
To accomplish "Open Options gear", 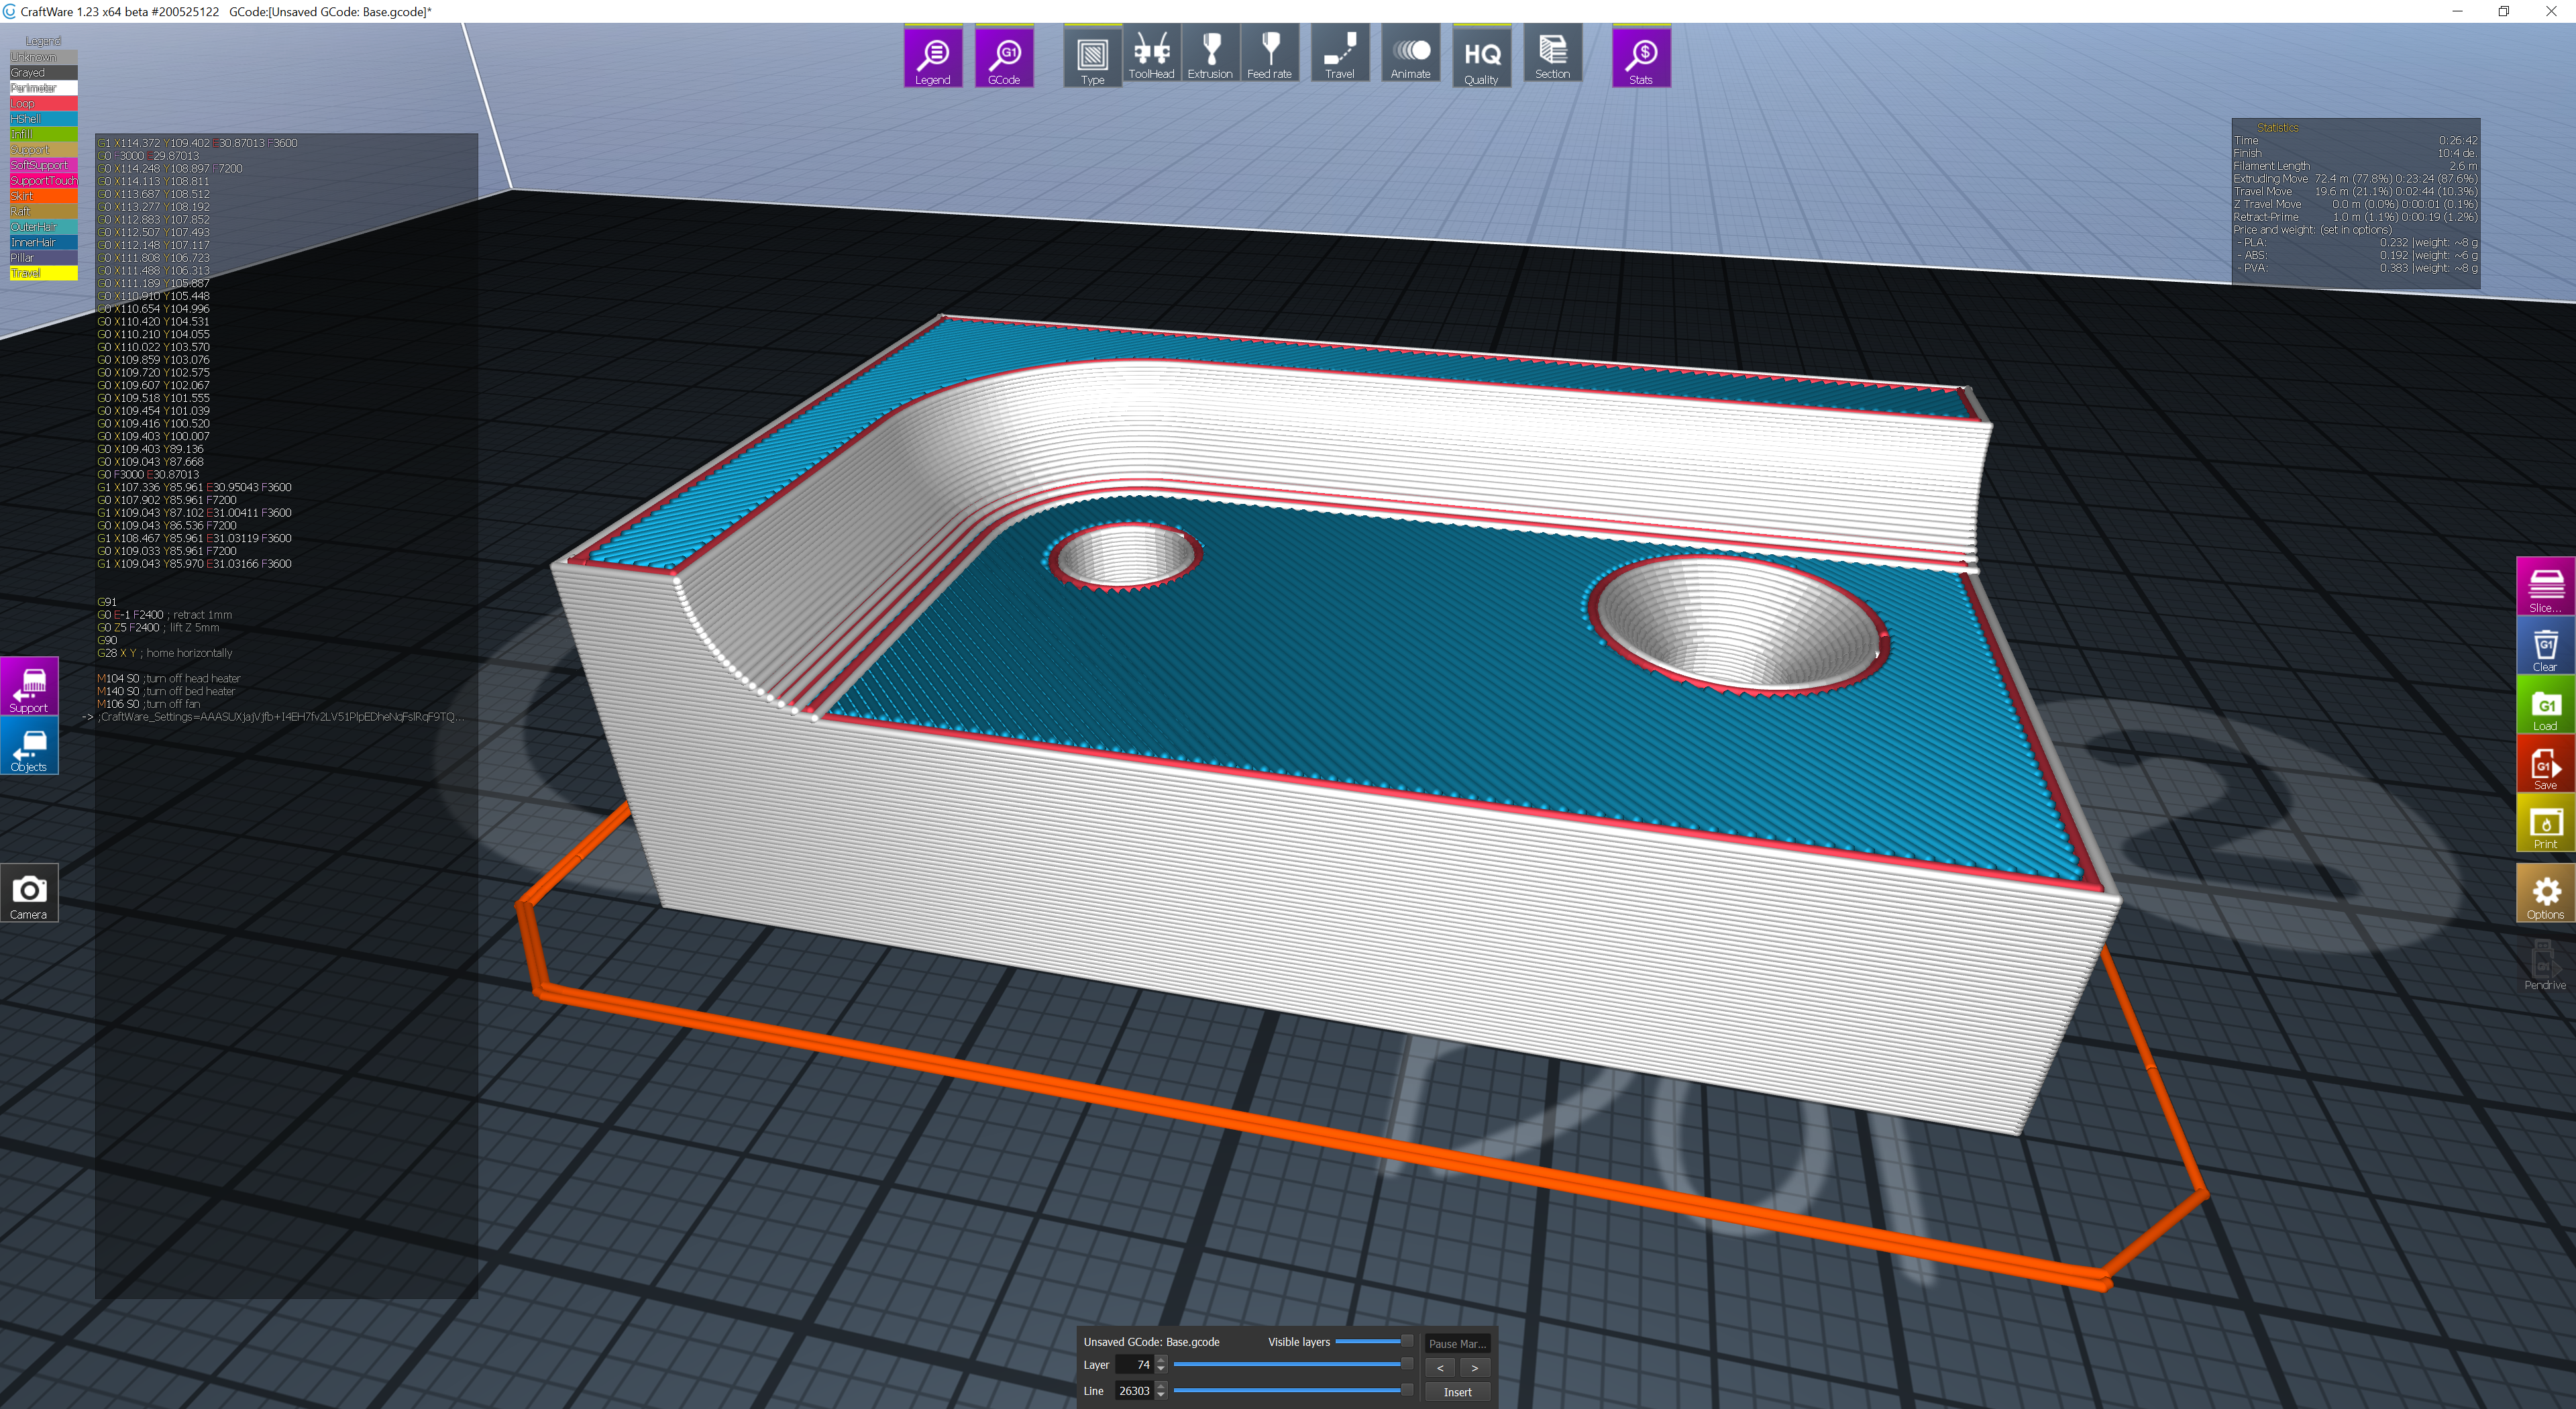I will (2544, 894).
